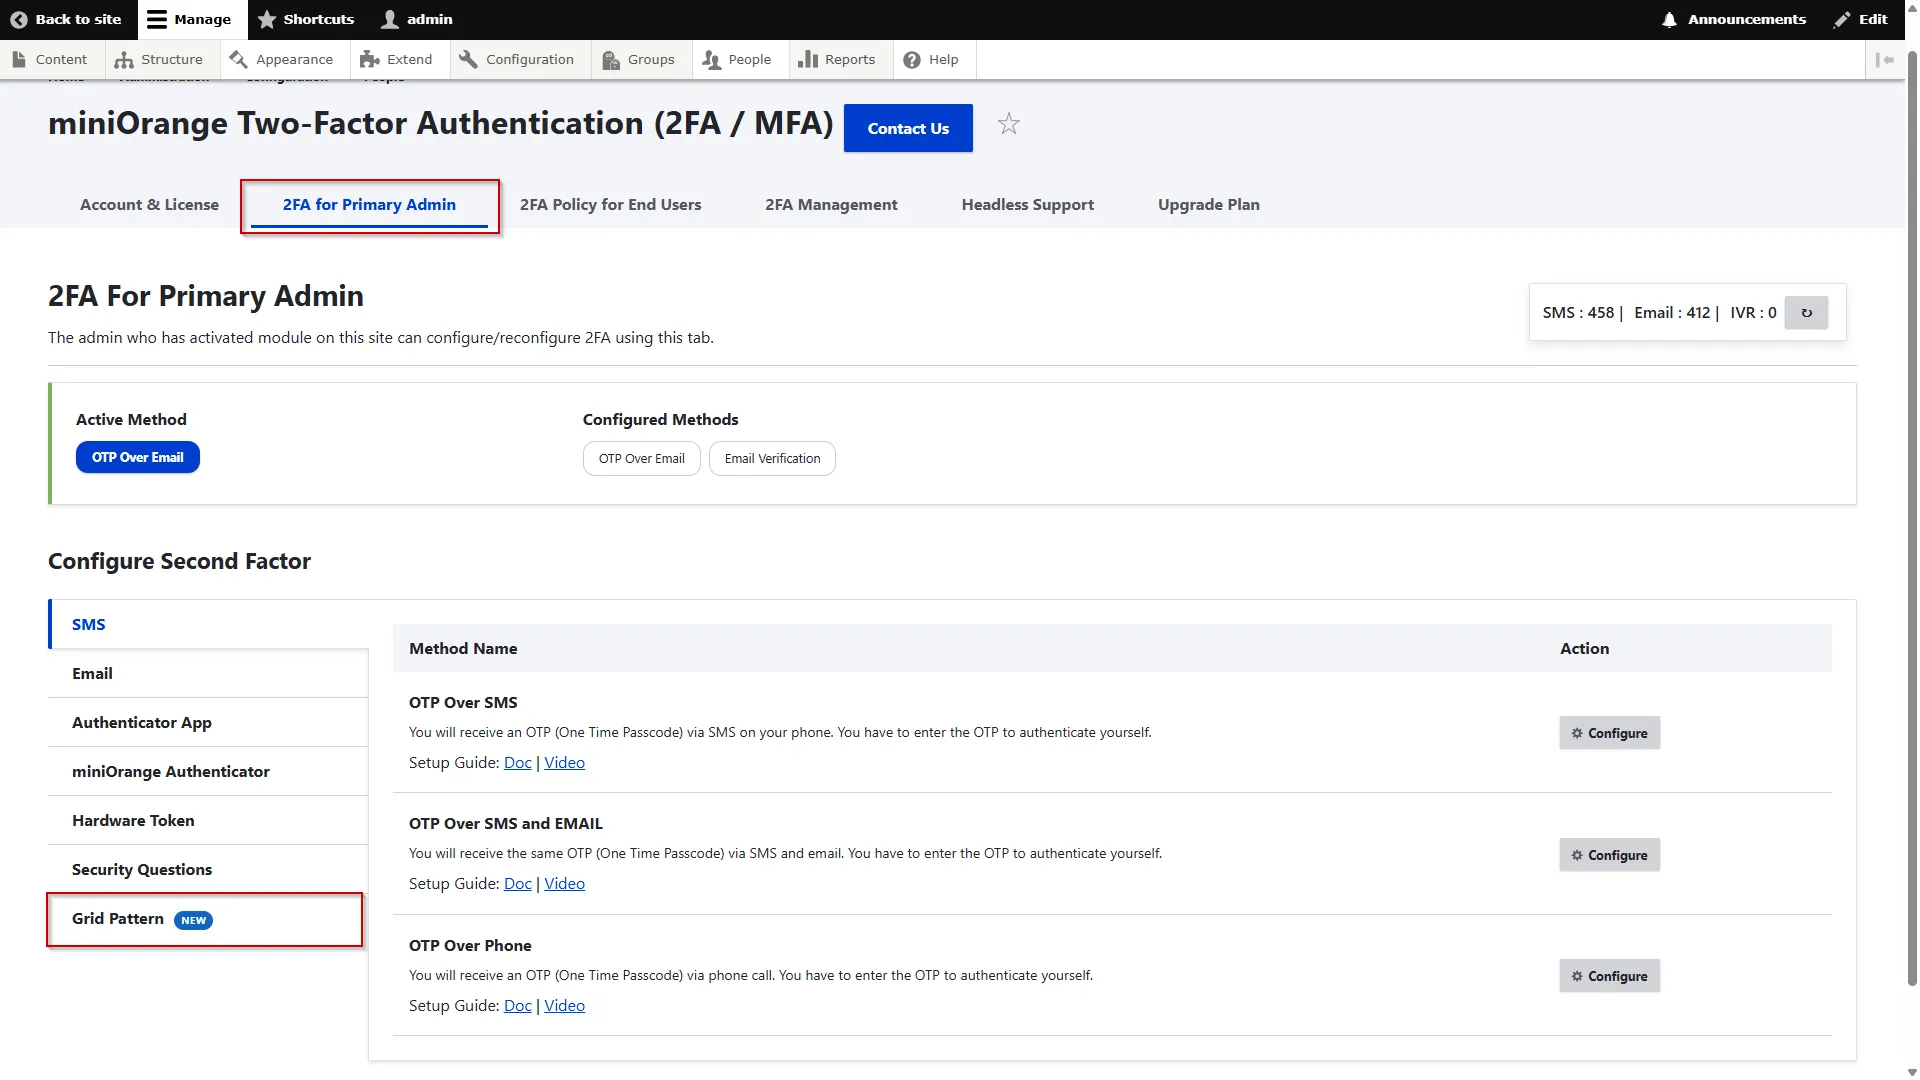Open the Groups menu

click(639, 59)
